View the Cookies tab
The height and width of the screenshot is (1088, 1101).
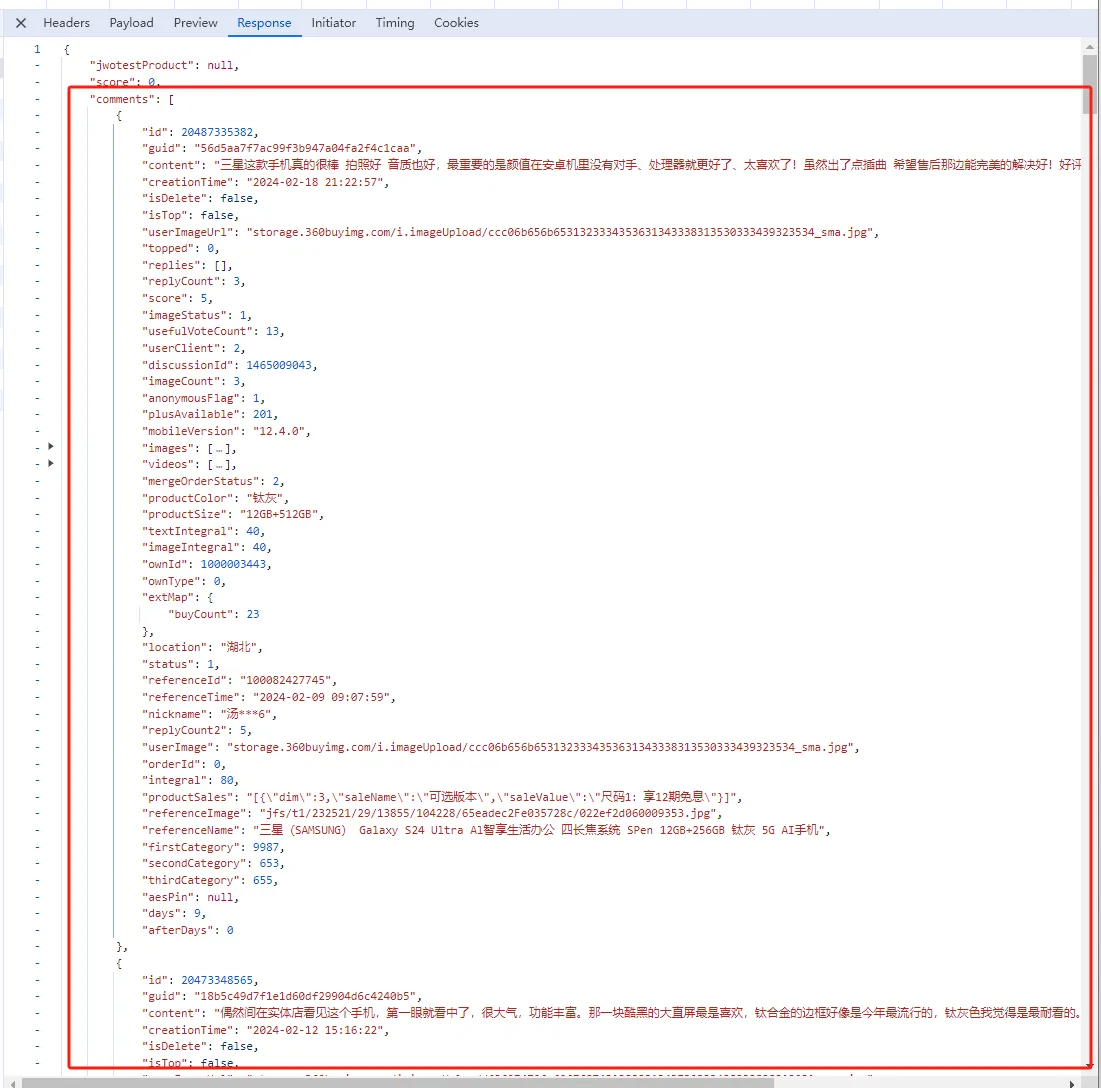456,23
